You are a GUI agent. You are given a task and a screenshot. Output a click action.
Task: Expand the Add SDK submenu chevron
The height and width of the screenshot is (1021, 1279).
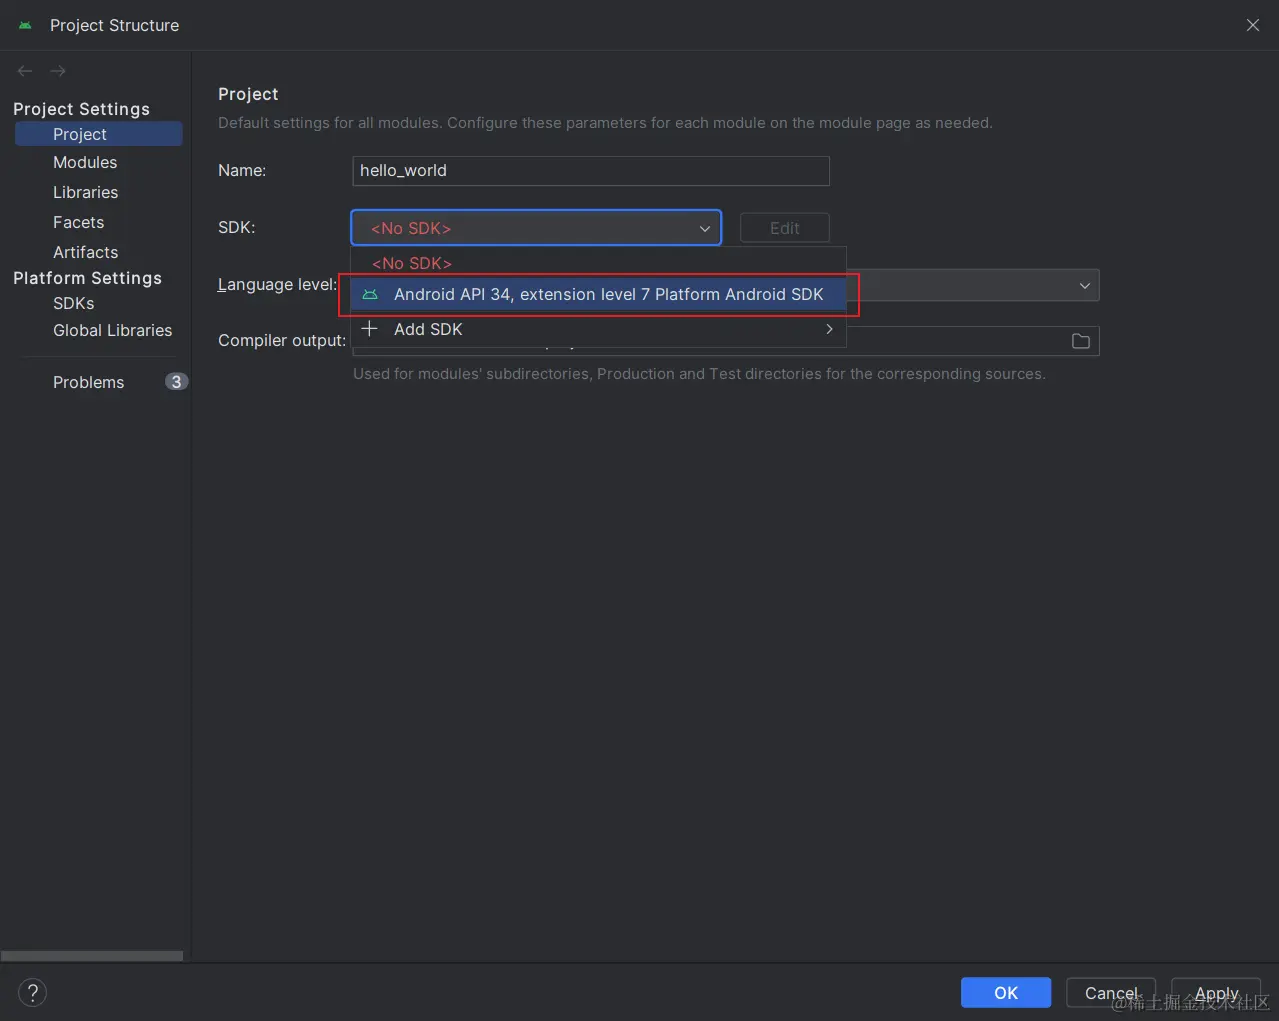click(x=829, y=329)
